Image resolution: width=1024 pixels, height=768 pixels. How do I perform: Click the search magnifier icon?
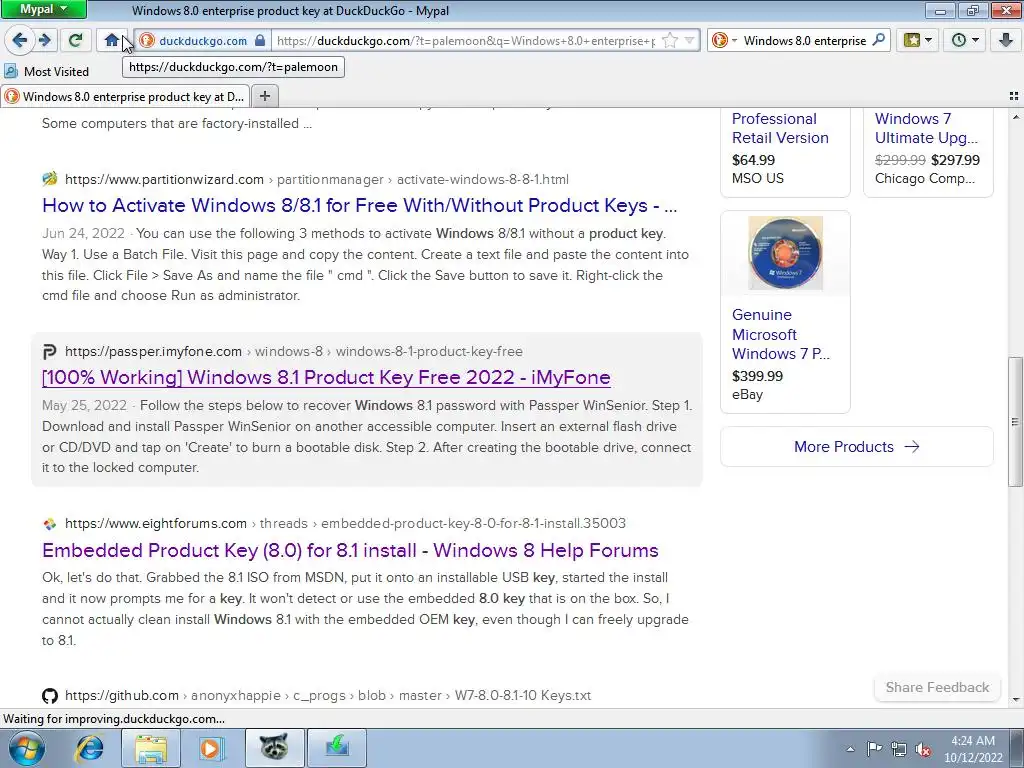pos(879,40)
